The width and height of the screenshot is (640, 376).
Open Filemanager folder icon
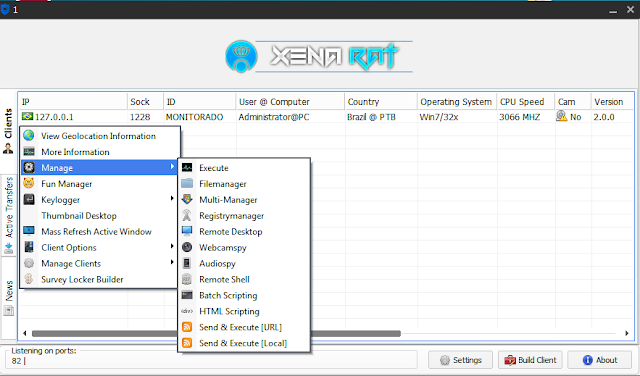click(187, 183)
